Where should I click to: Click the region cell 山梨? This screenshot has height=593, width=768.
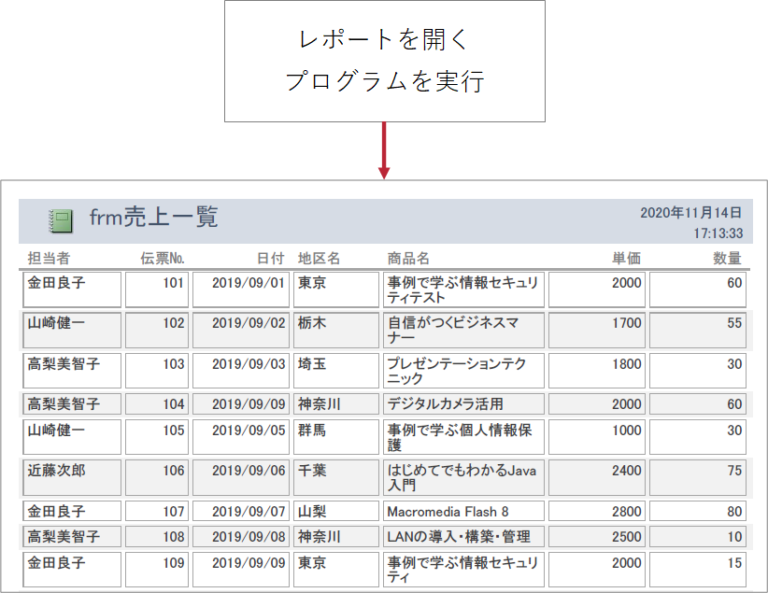click(x=336, y=511)
